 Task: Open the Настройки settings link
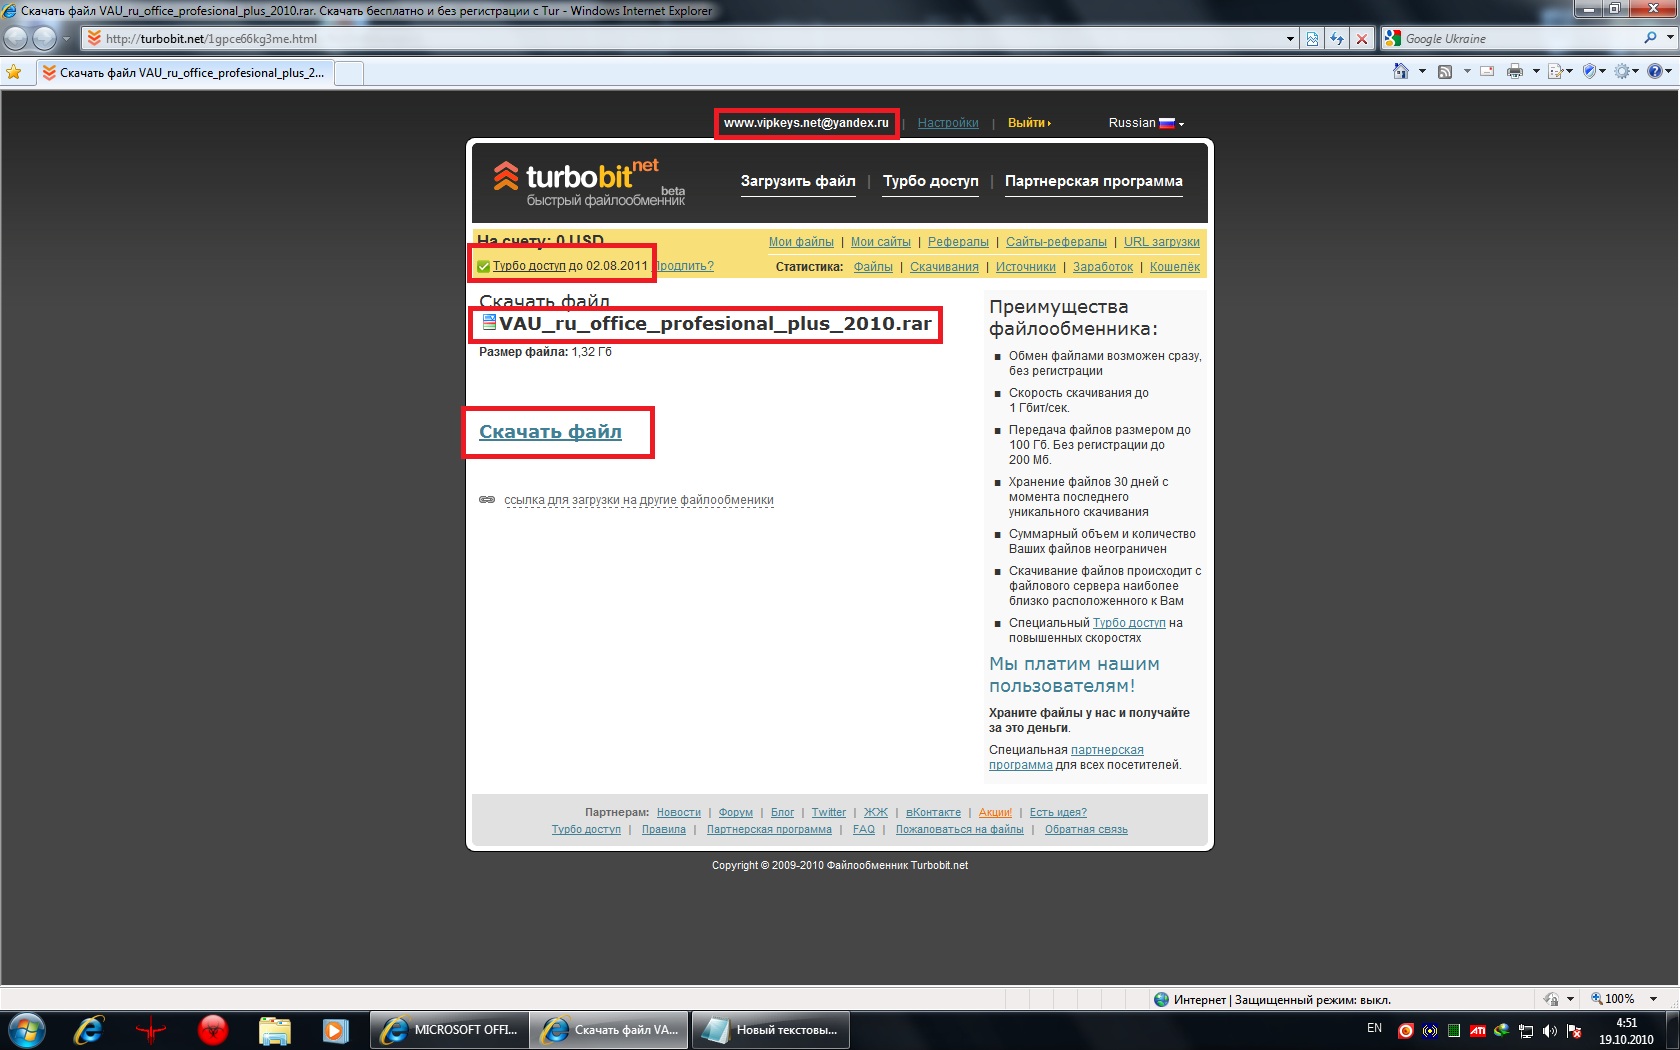pyautogui.click(x=948, y=123)
